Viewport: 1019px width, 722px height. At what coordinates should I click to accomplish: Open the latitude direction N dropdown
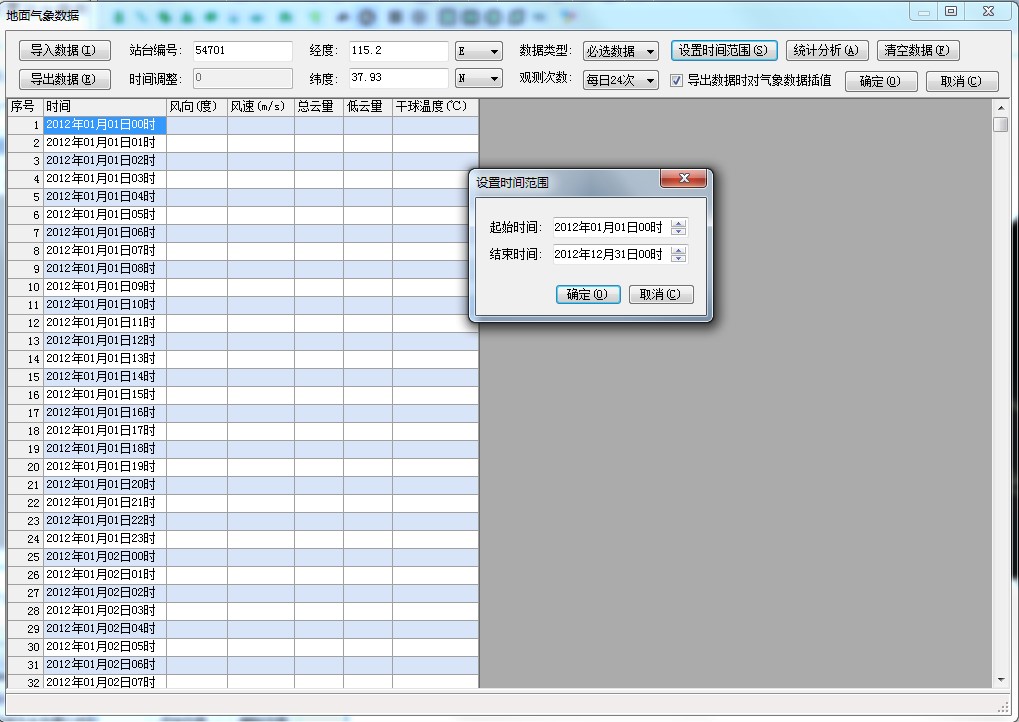[478, 79]
